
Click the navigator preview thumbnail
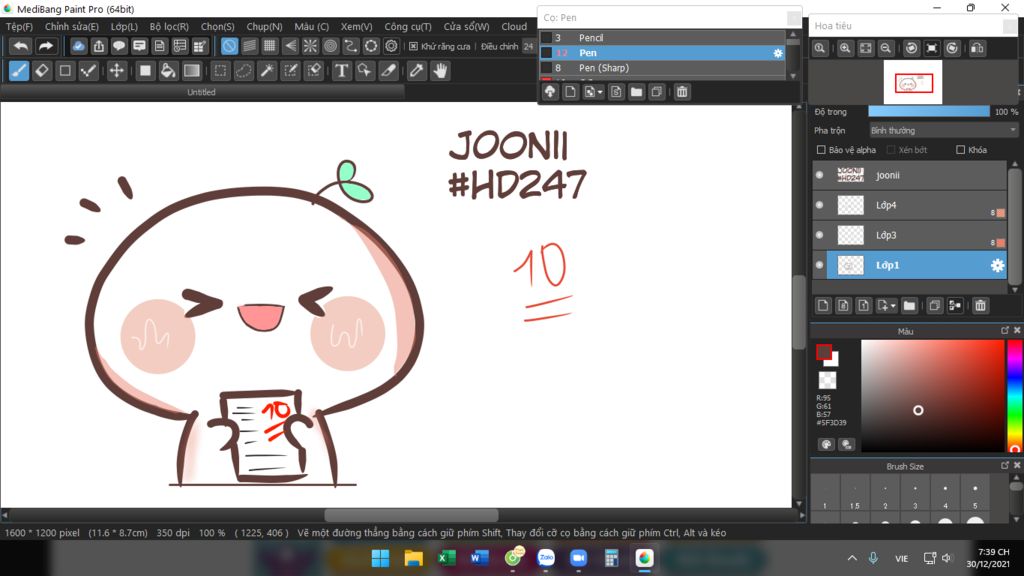click(913, 82)
